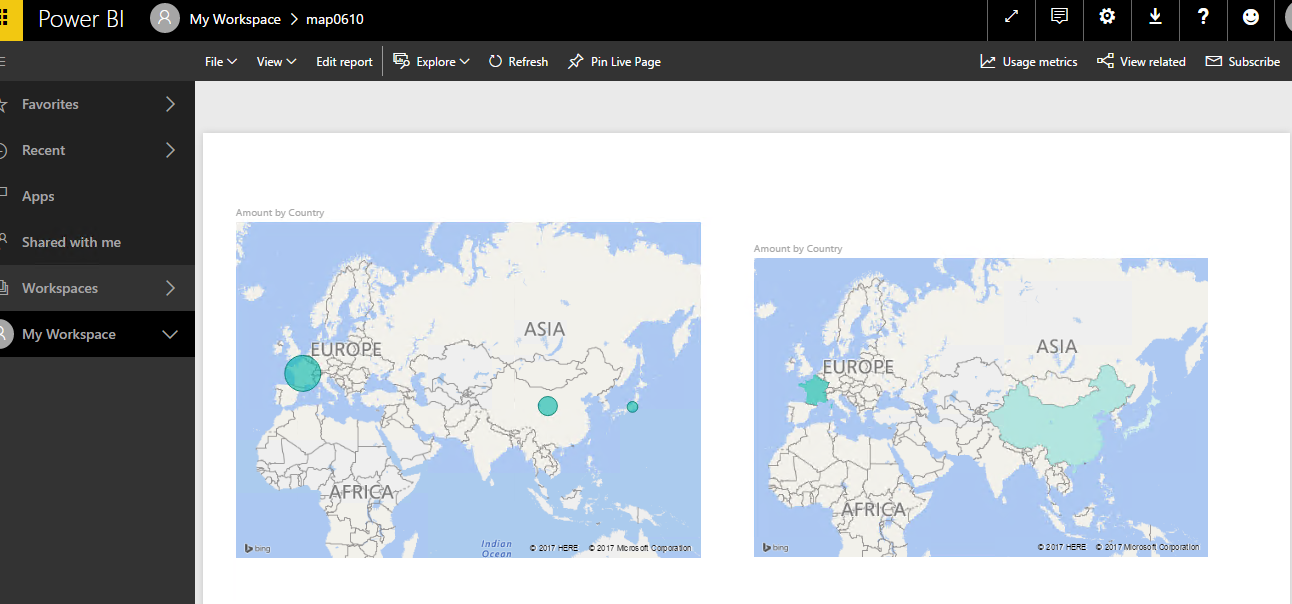Click the large bubble over France
Viewport: 1292px width, 604px height.
click(302, 373)
